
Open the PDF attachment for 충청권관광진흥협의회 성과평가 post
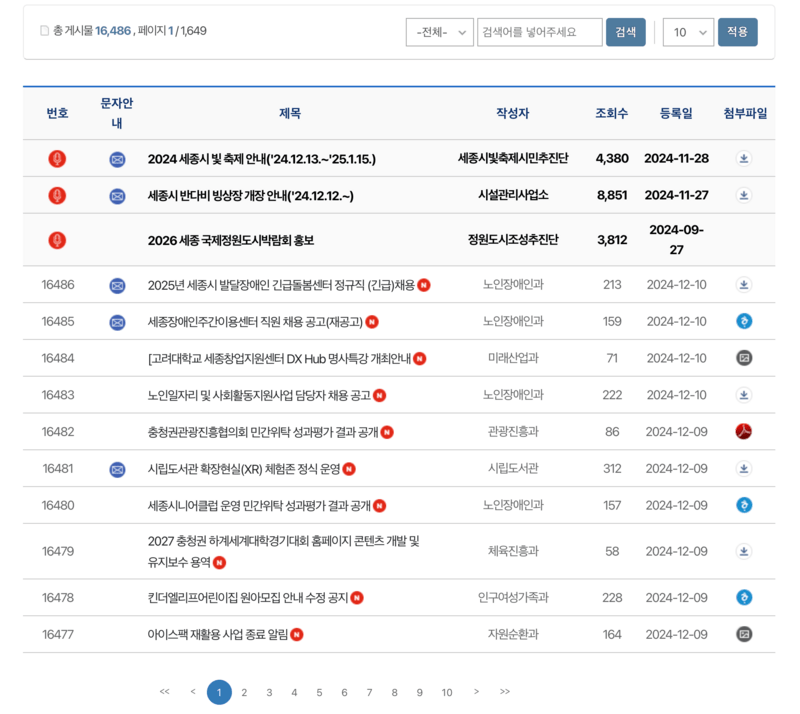743,432
